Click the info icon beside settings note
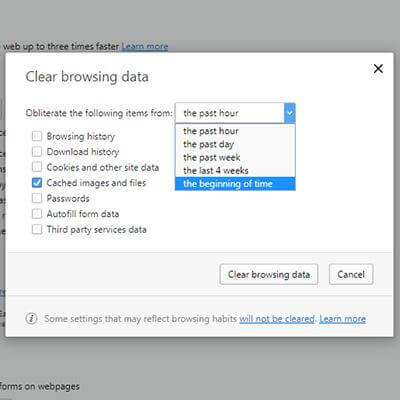 31,319
